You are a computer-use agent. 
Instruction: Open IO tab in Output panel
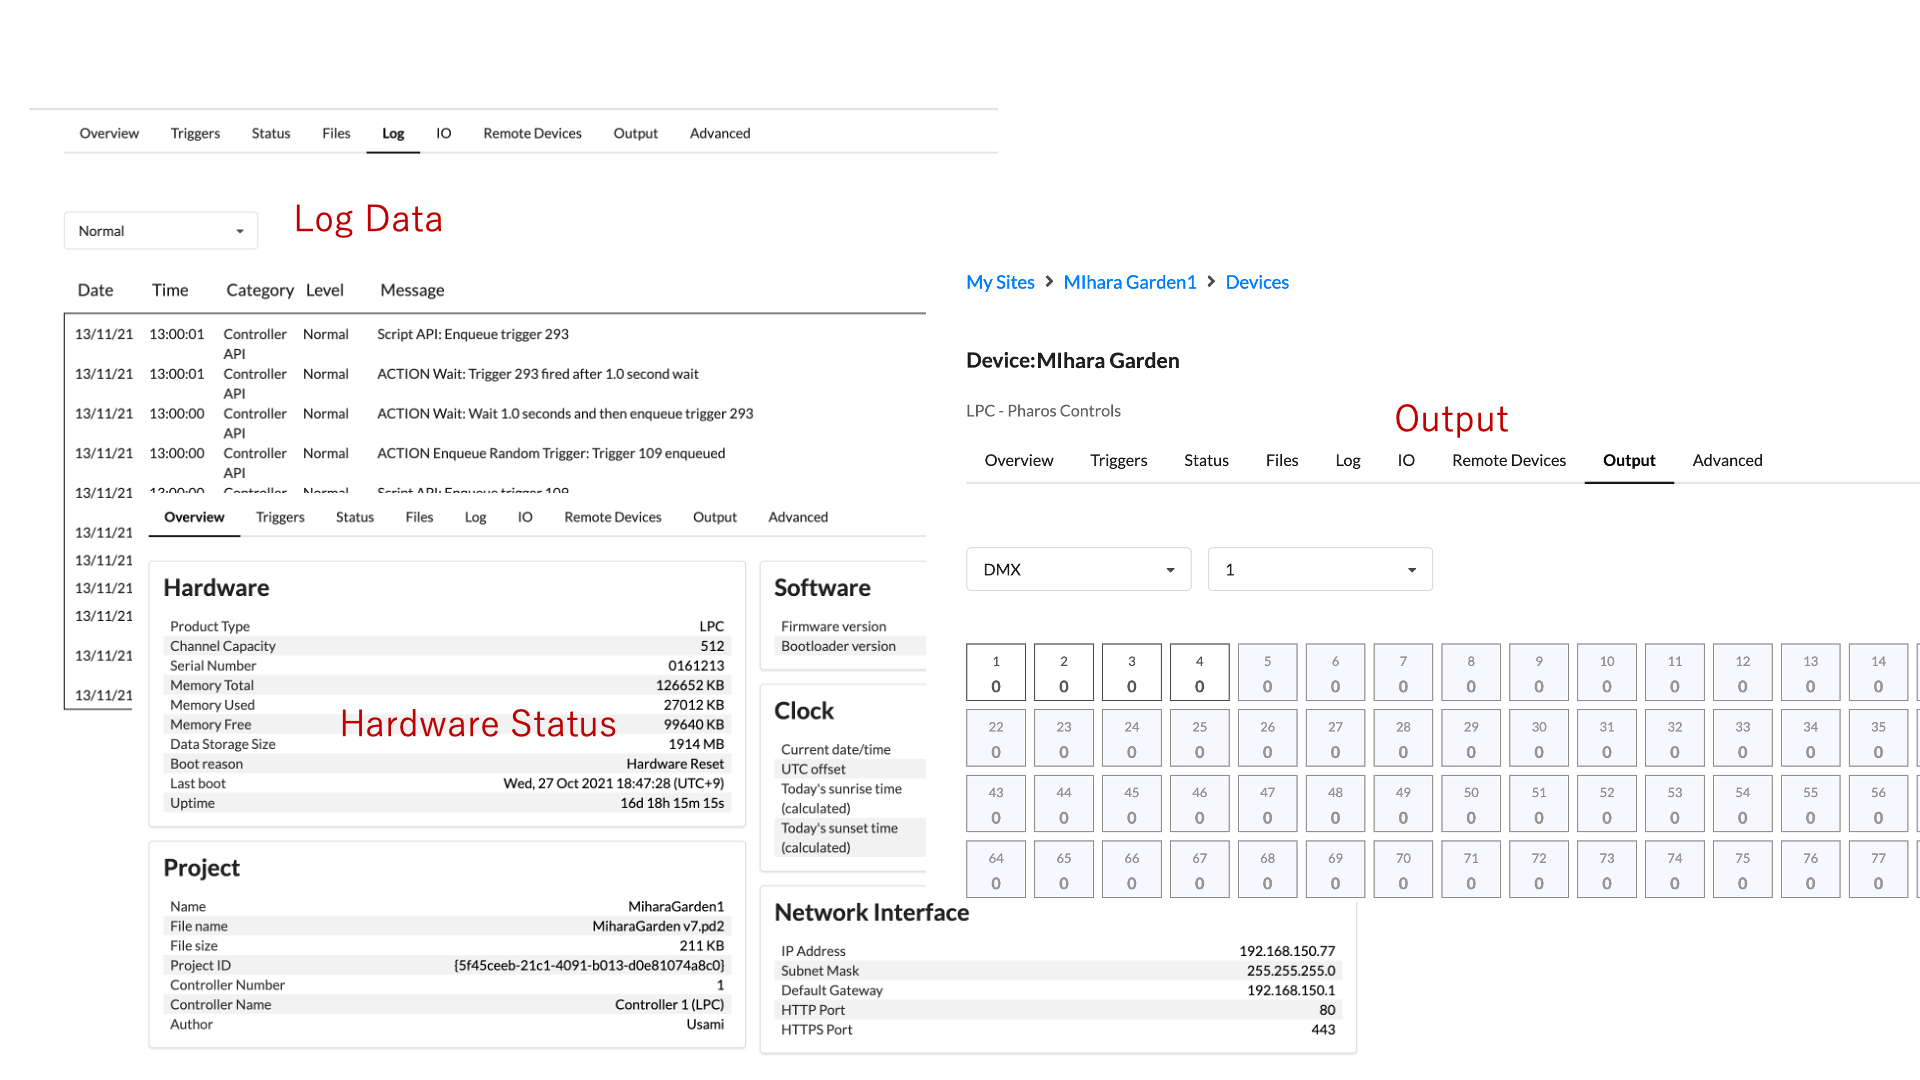coord(1406,460)
